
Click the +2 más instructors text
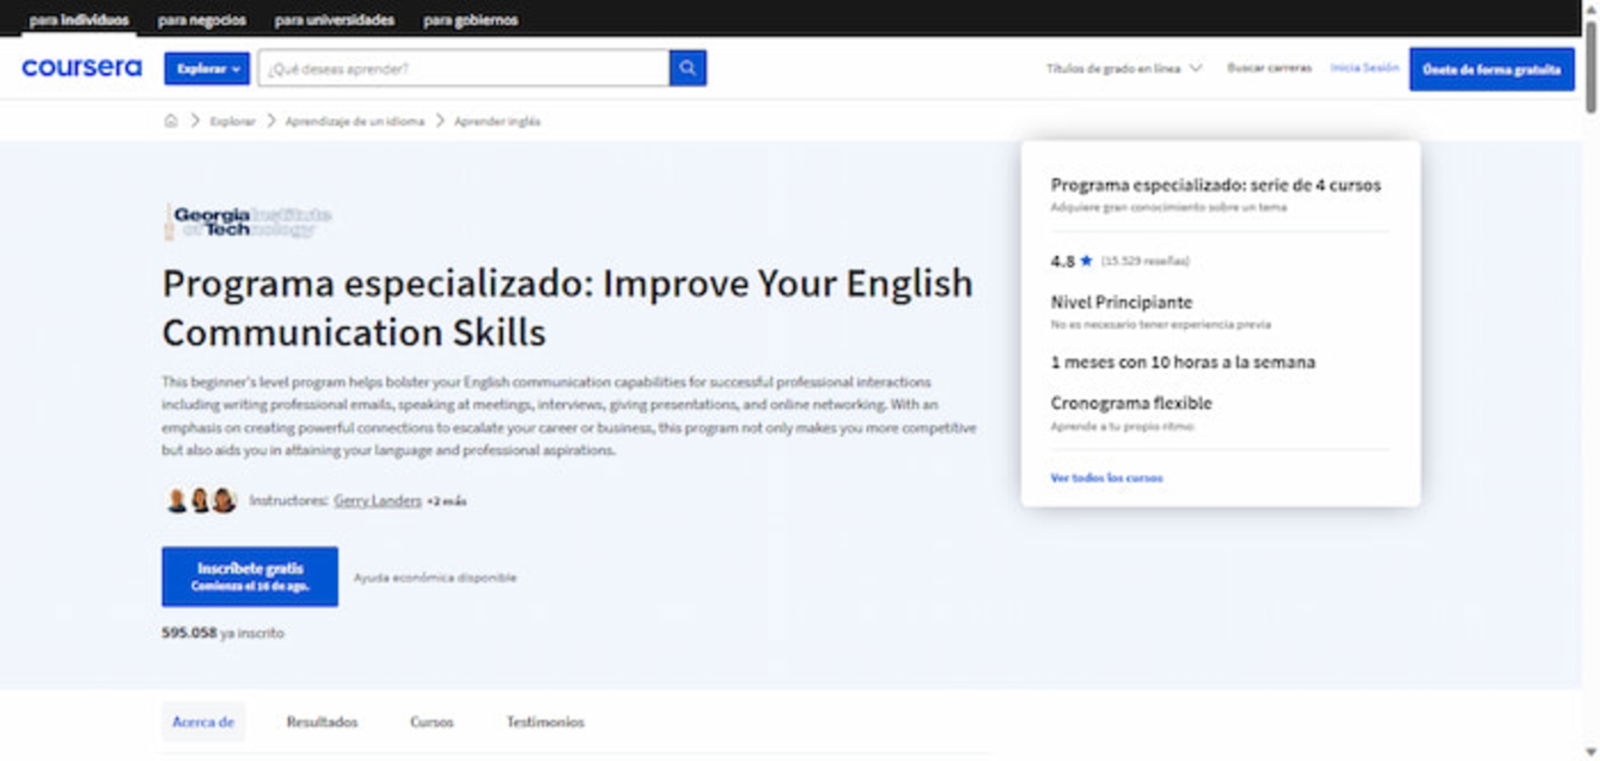pos(447,501)
